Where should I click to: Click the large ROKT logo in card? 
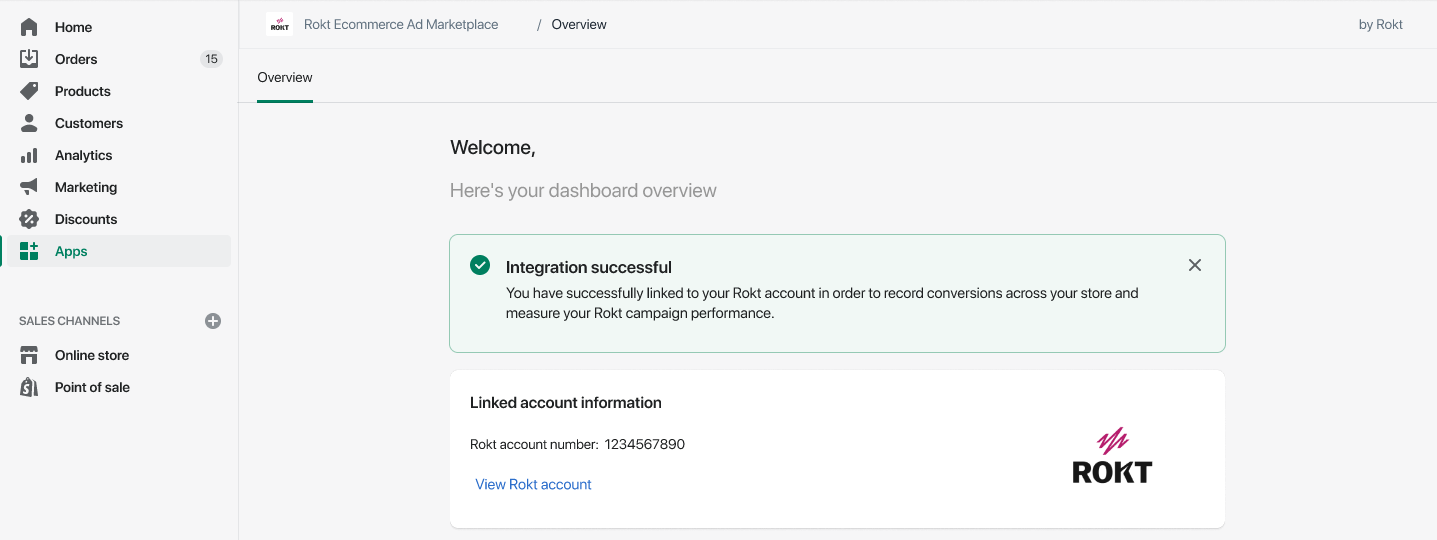pyautogui.click(x=1112, y=456)
